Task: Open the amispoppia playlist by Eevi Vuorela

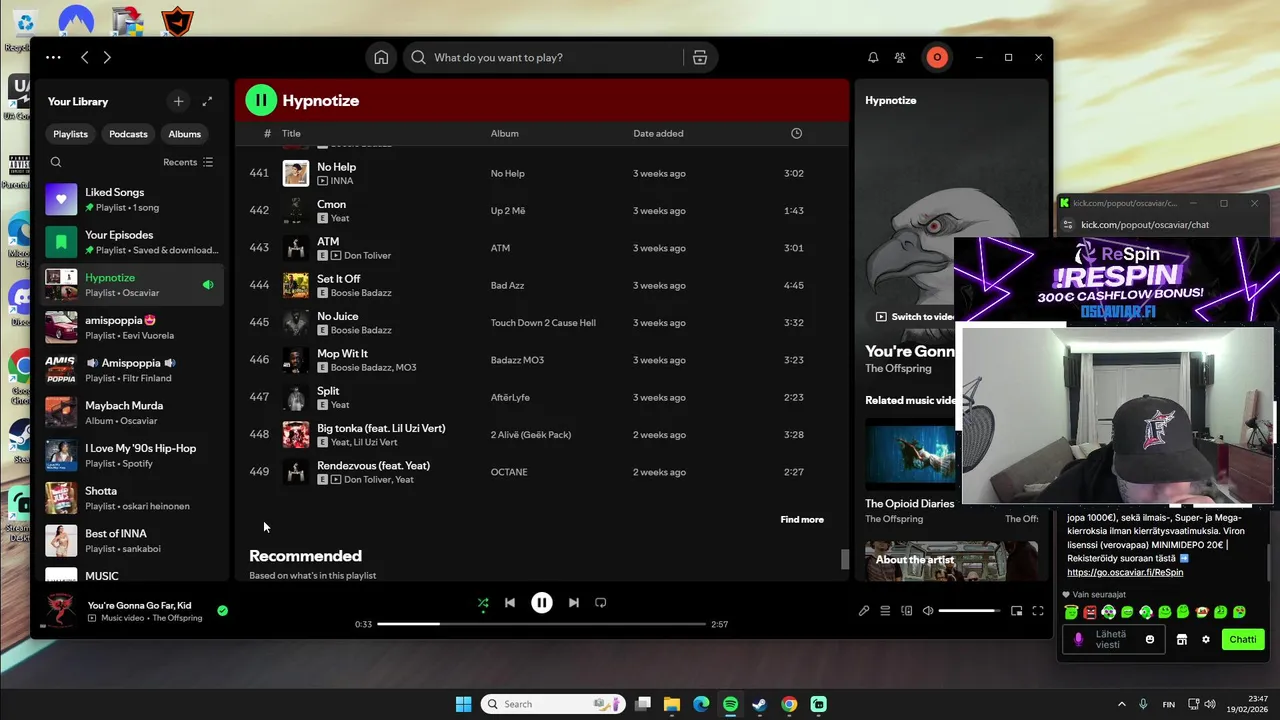Action: pos(133,327)
